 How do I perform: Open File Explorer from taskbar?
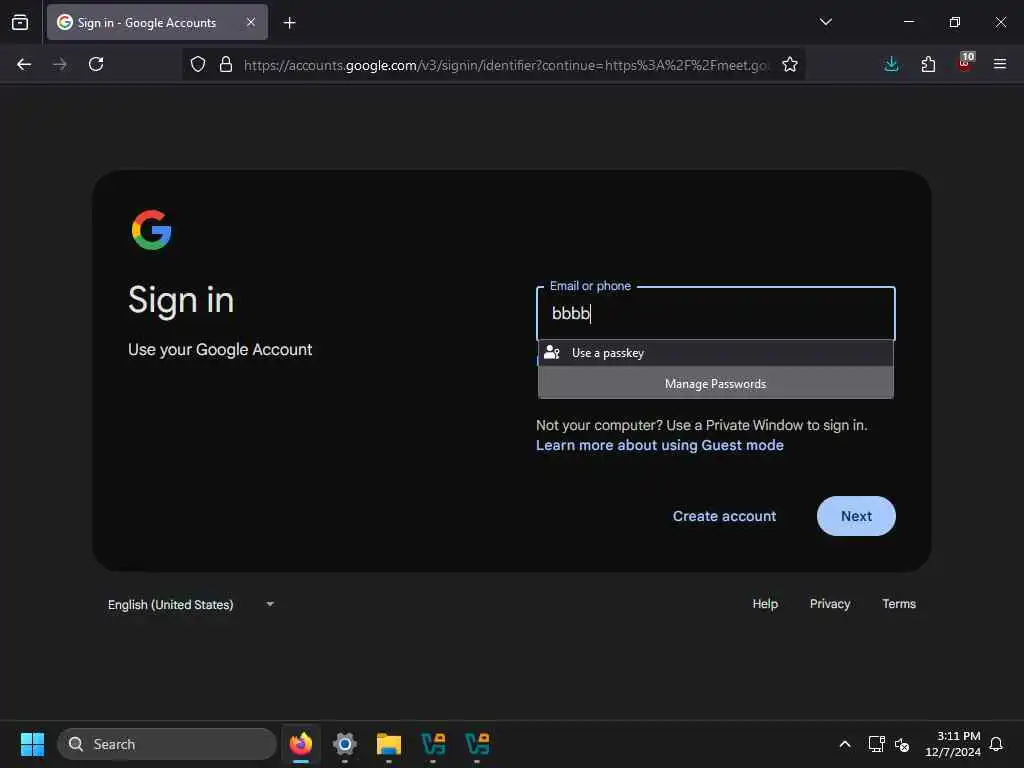click(389, 744)
